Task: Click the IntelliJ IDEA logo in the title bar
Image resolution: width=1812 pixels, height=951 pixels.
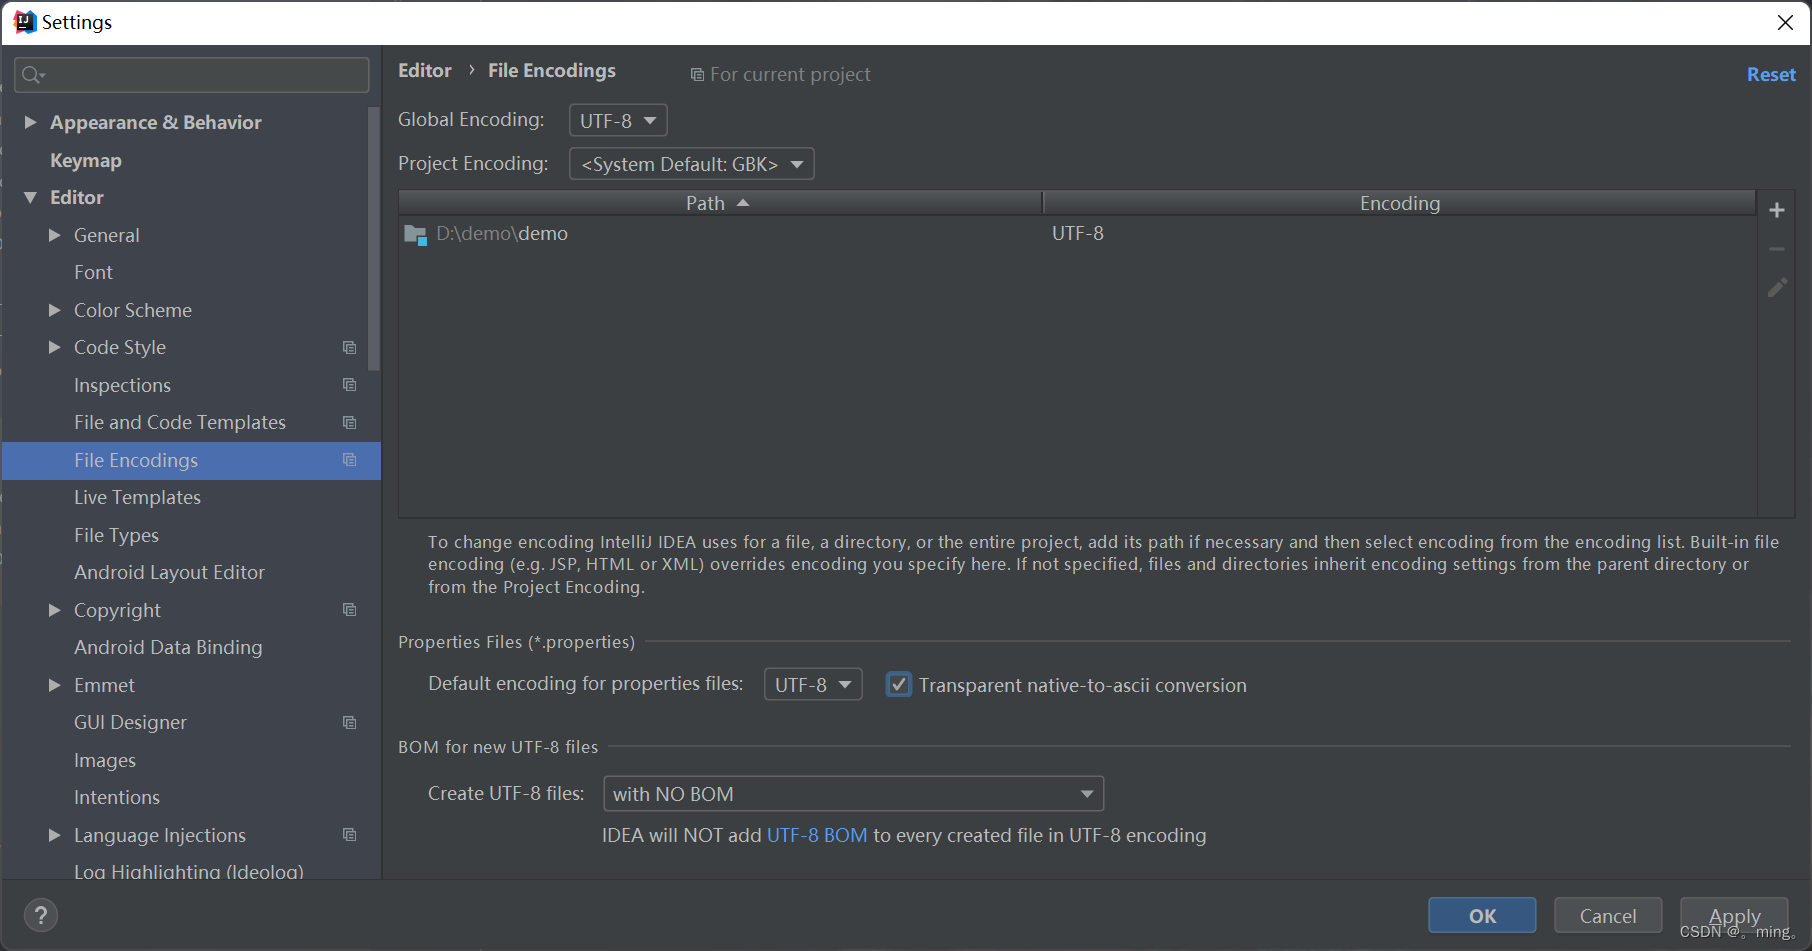Action: [x=25, y=22]
